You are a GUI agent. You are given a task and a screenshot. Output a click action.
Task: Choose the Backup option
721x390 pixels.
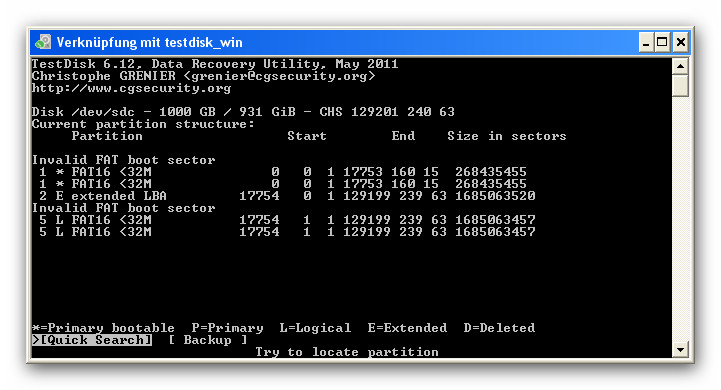pos(207,340)
